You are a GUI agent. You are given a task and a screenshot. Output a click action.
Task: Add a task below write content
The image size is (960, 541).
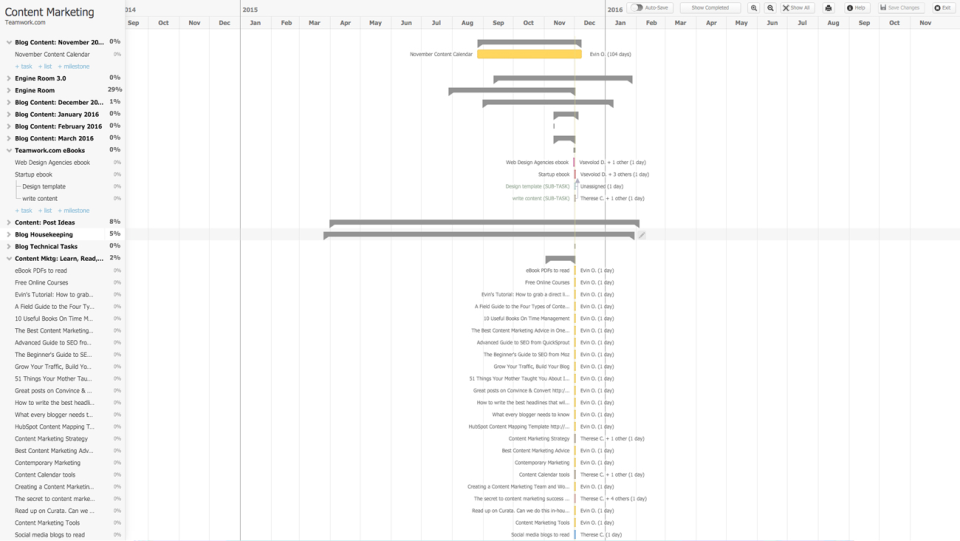pos(23,211)
